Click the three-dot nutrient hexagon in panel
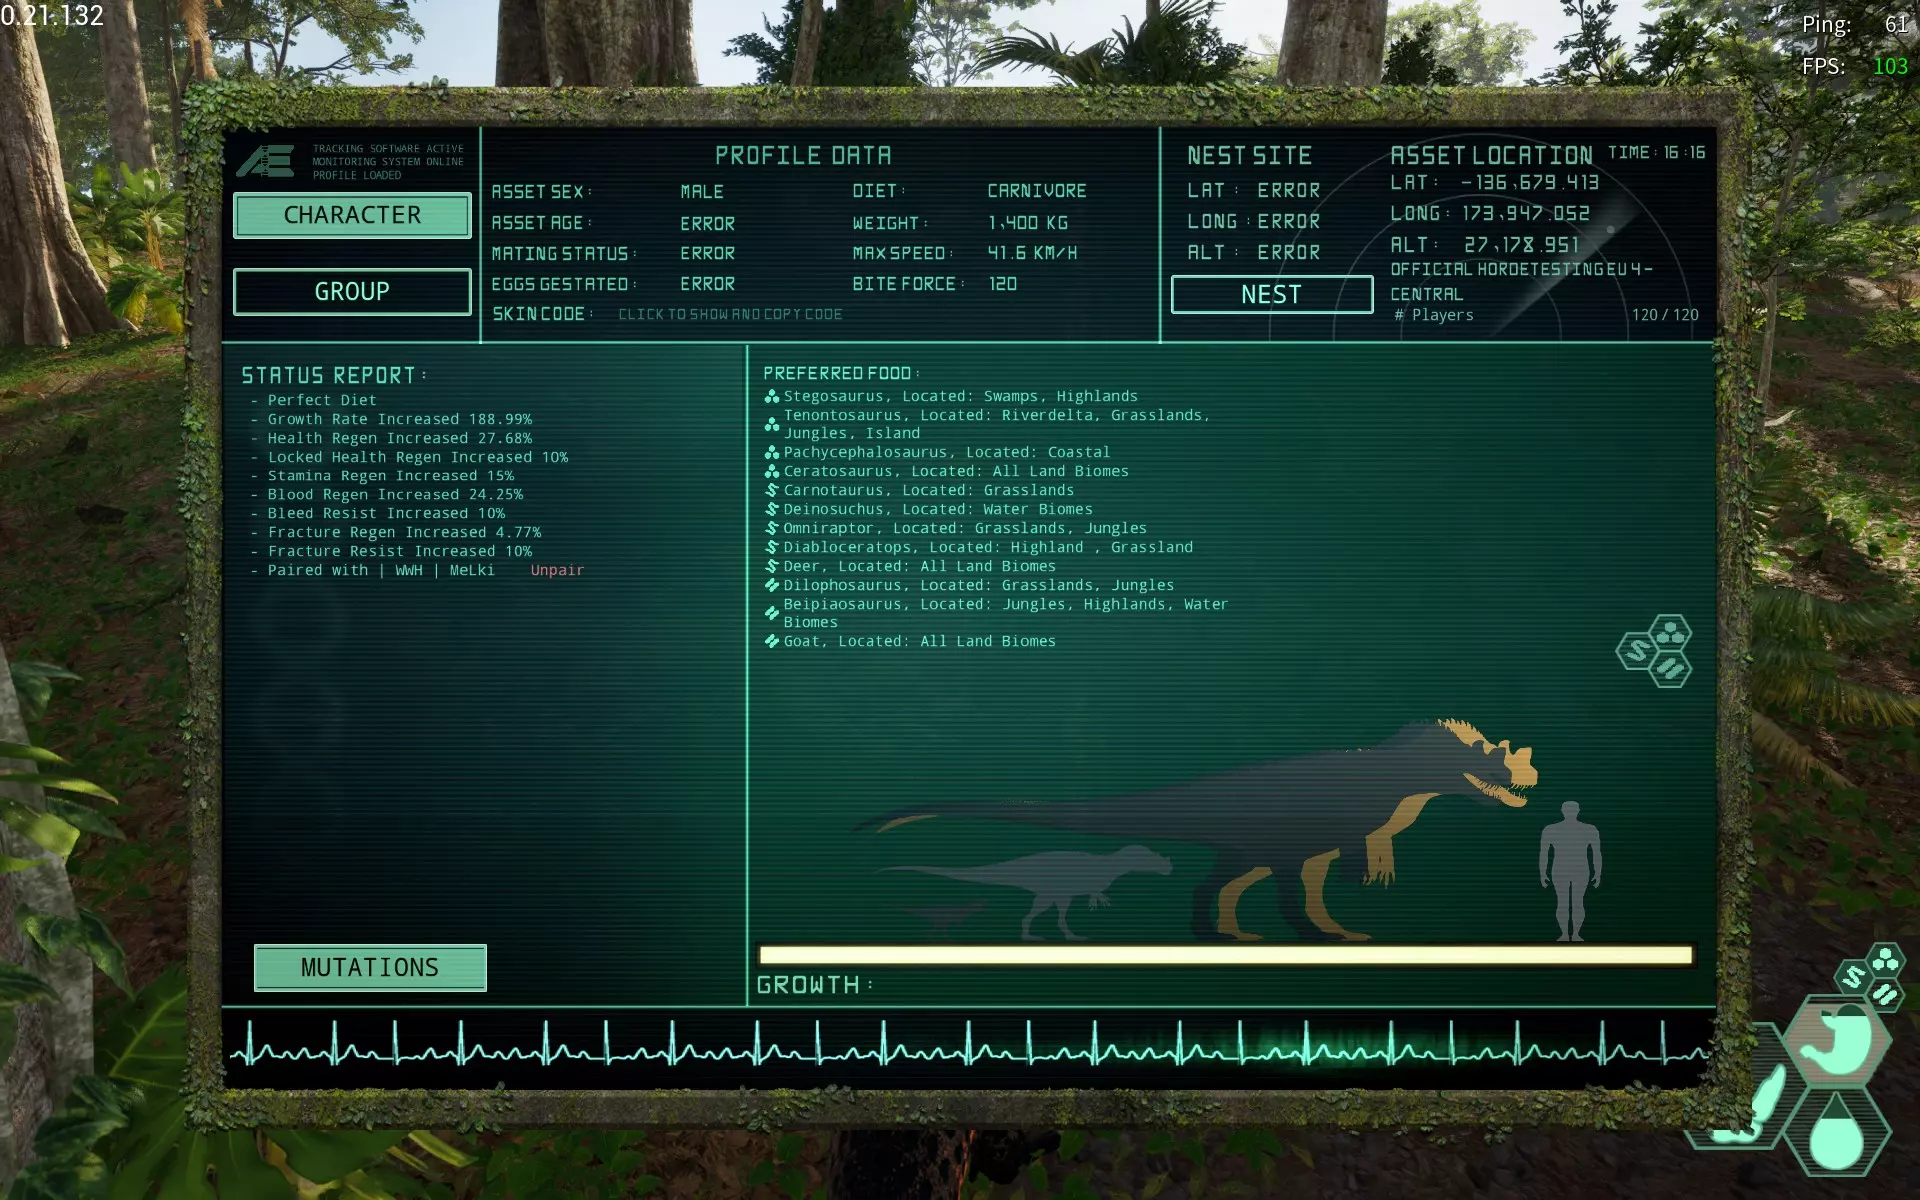Viewport: 1920px width, 1200px height. (x=1670, y=633)
